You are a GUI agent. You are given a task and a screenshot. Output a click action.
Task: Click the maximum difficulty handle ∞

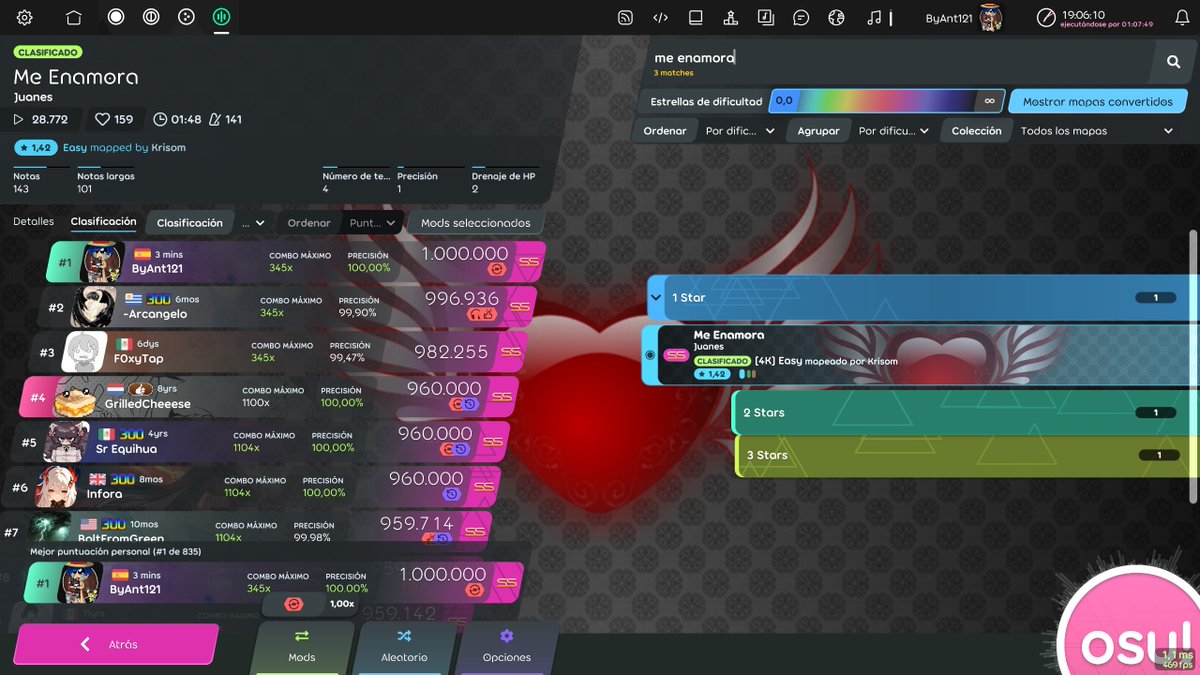click(989, 101)
